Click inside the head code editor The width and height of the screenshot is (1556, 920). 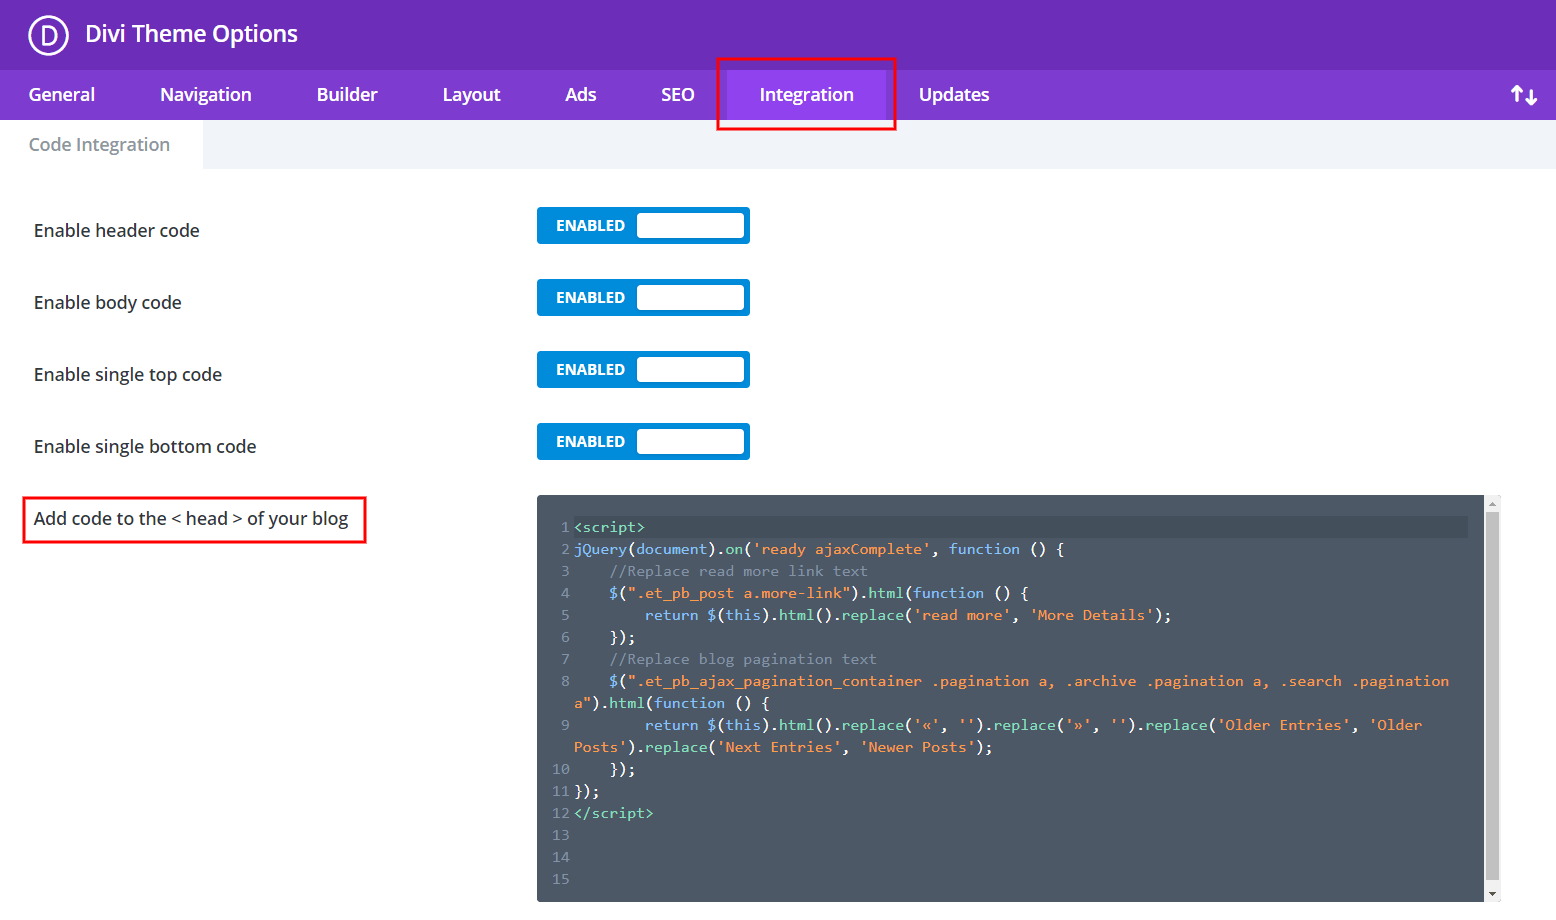pyautogui.click(x=1010, y=698)
